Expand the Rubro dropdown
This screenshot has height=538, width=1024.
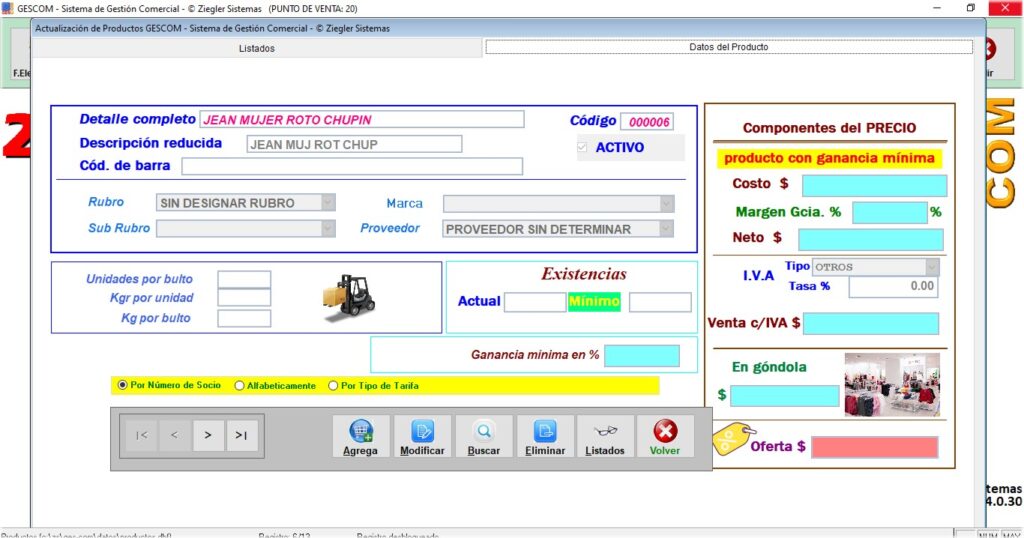pyautogui.click(x=327, y=203)
